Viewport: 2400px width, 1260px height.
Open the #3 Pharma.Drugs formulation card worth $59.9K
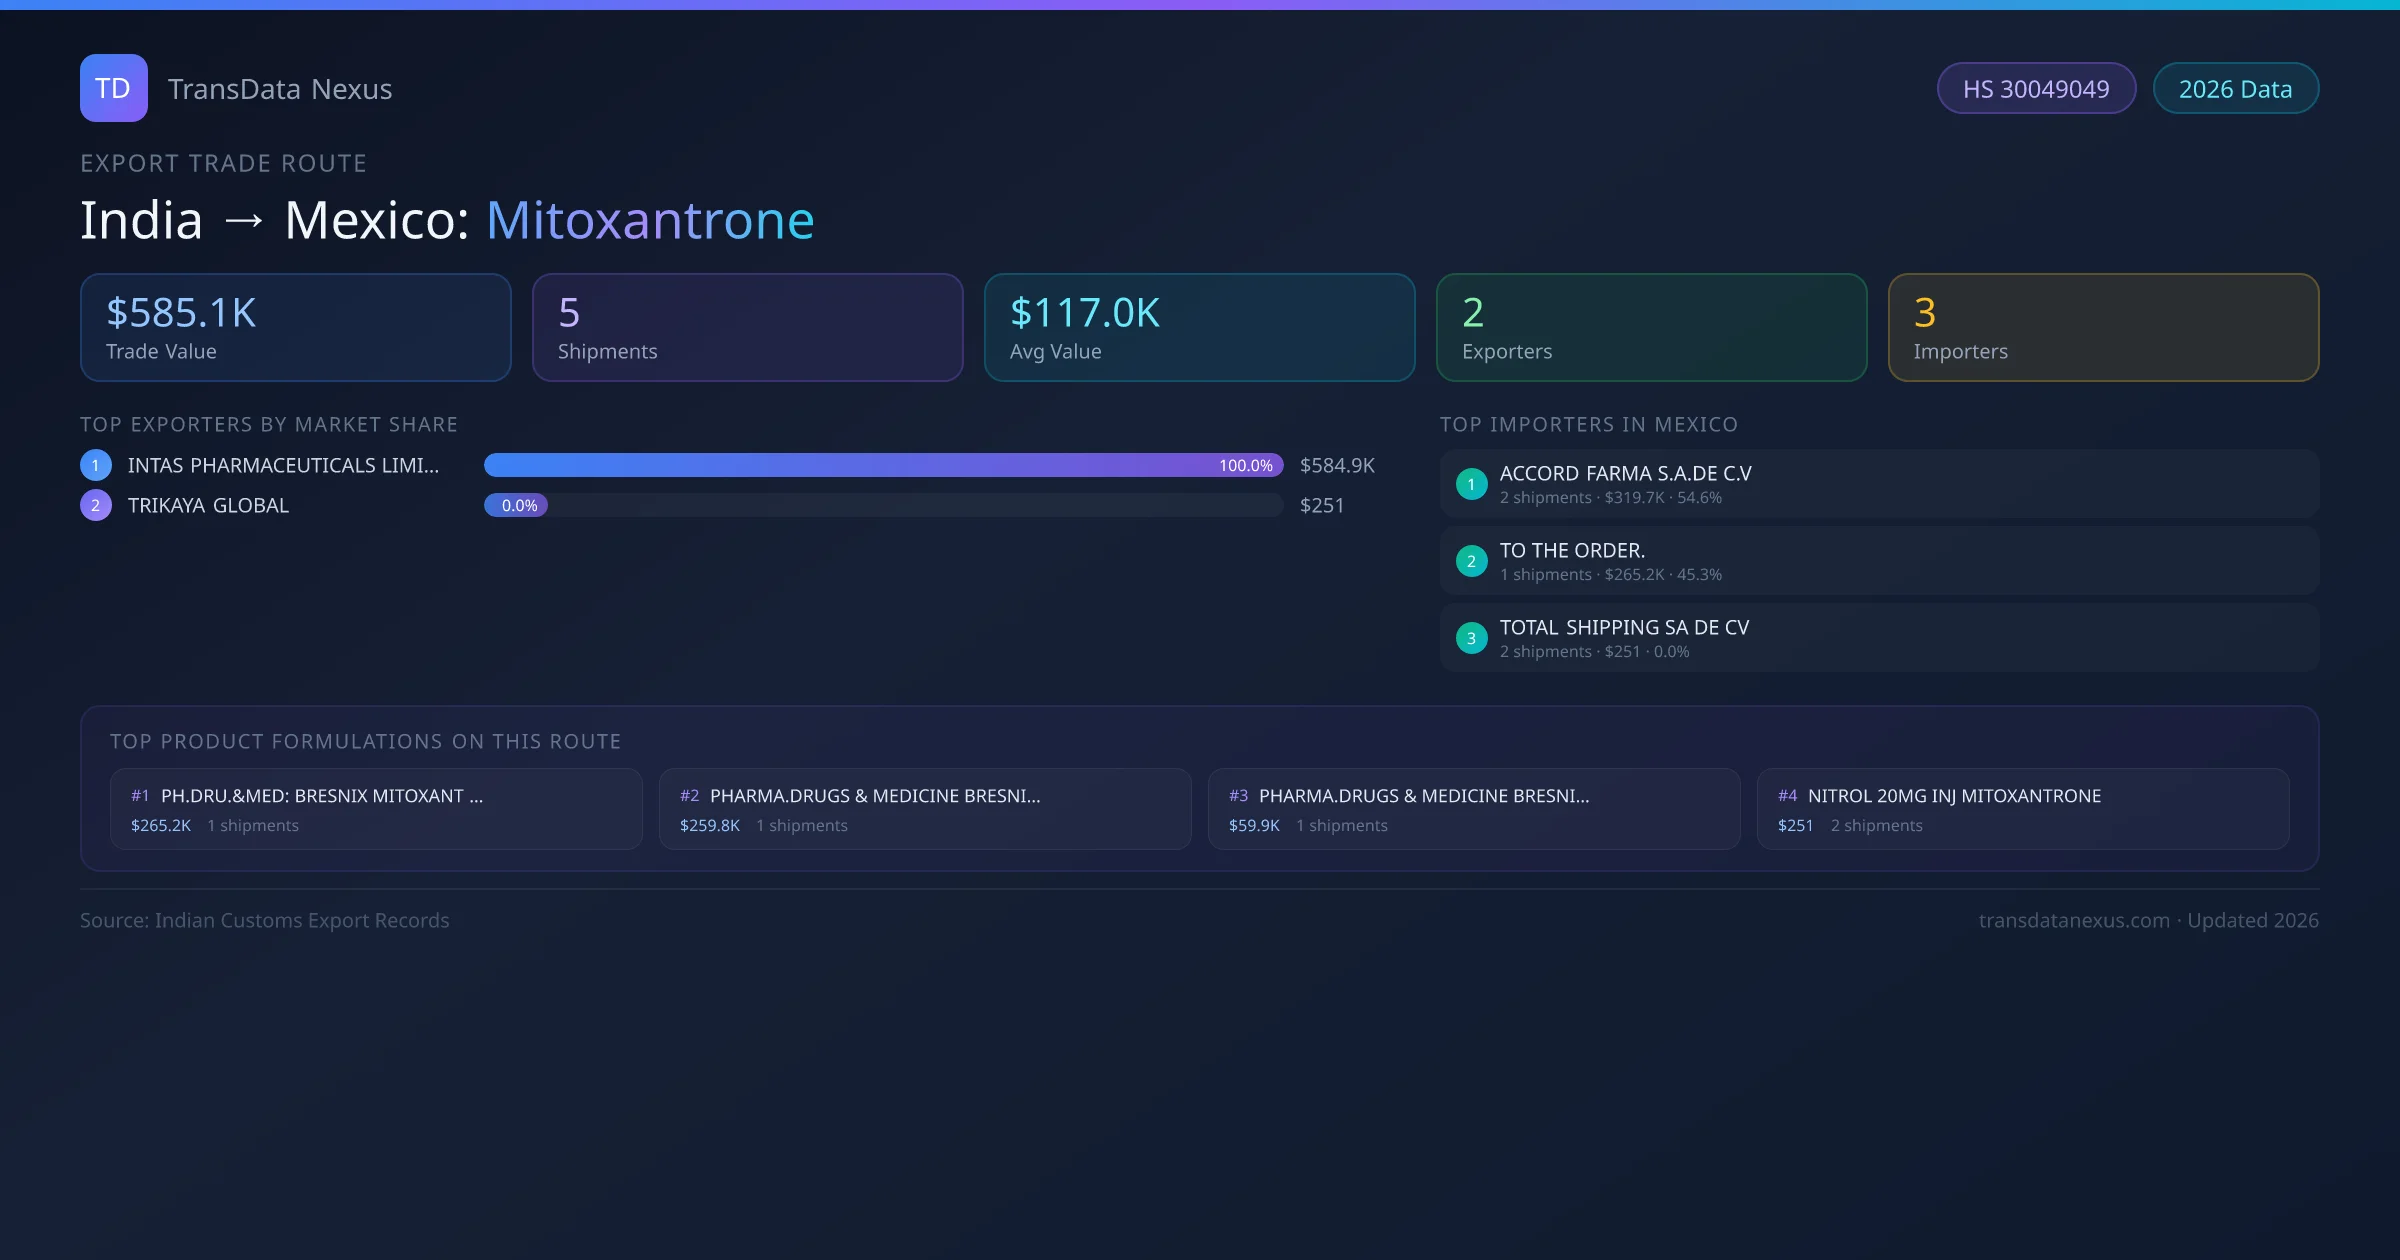point(1473,809)
